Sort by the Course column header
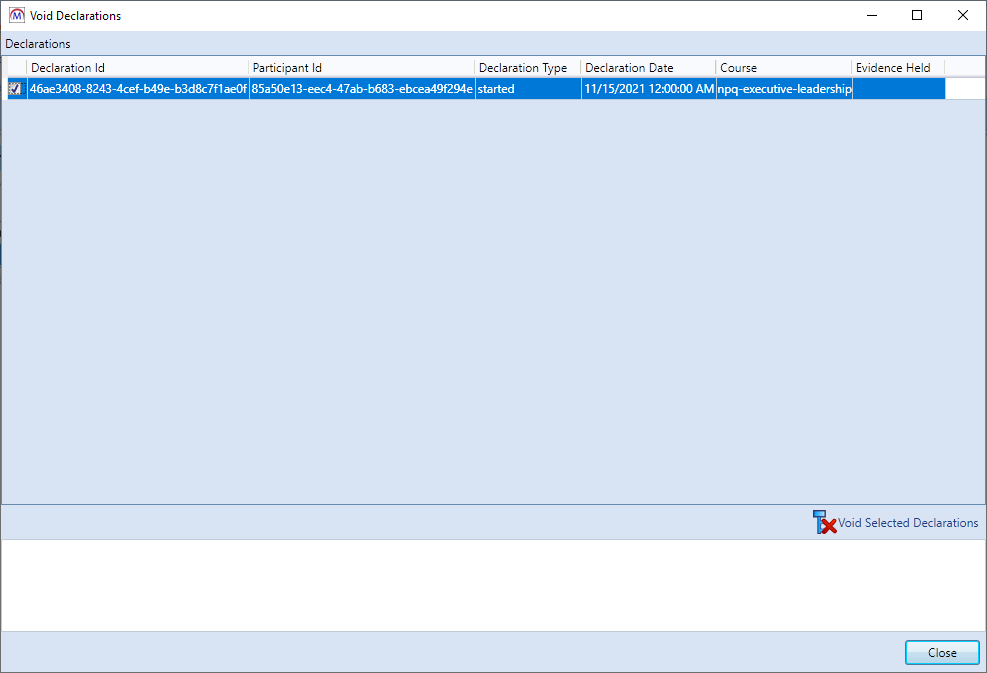Image resolution: width=987 pixels, height=673 pixels. point(784,68)
